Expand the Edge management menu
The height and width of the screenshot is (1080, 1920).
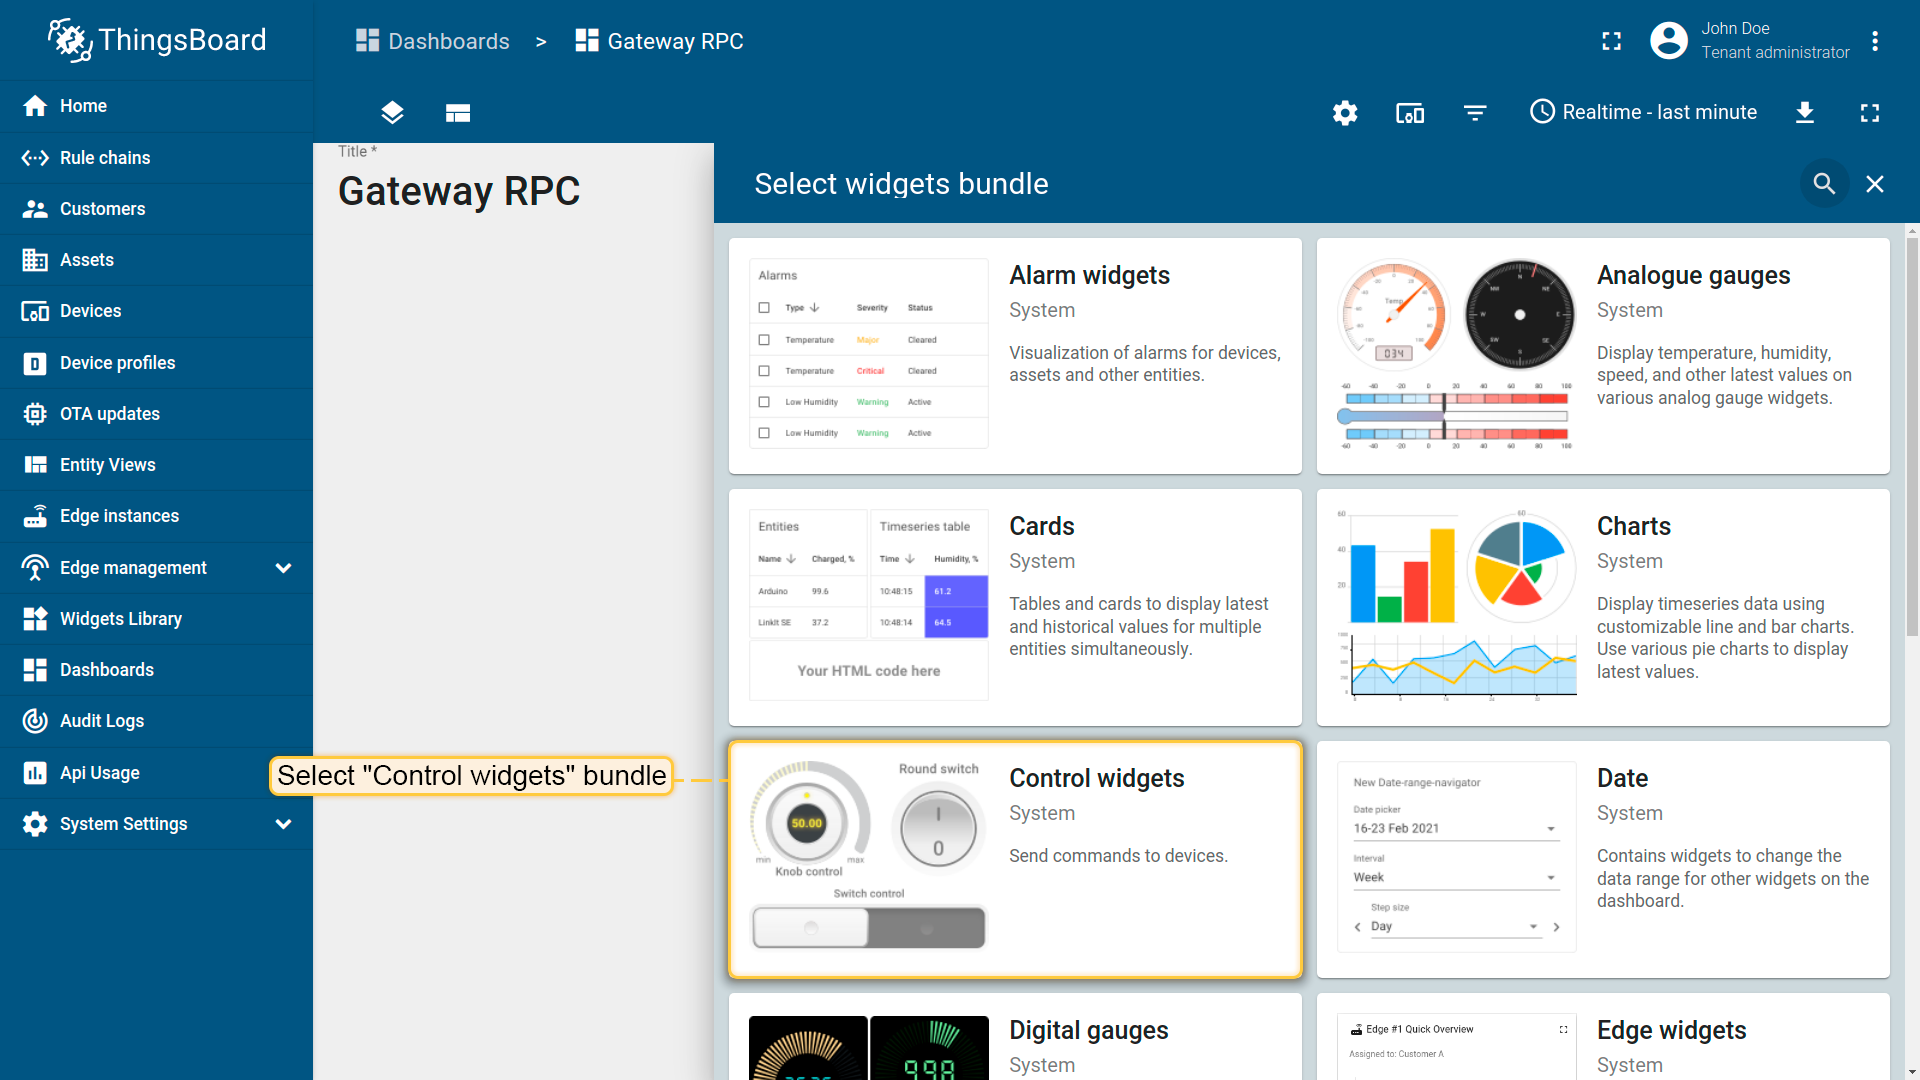click(283, 568)
